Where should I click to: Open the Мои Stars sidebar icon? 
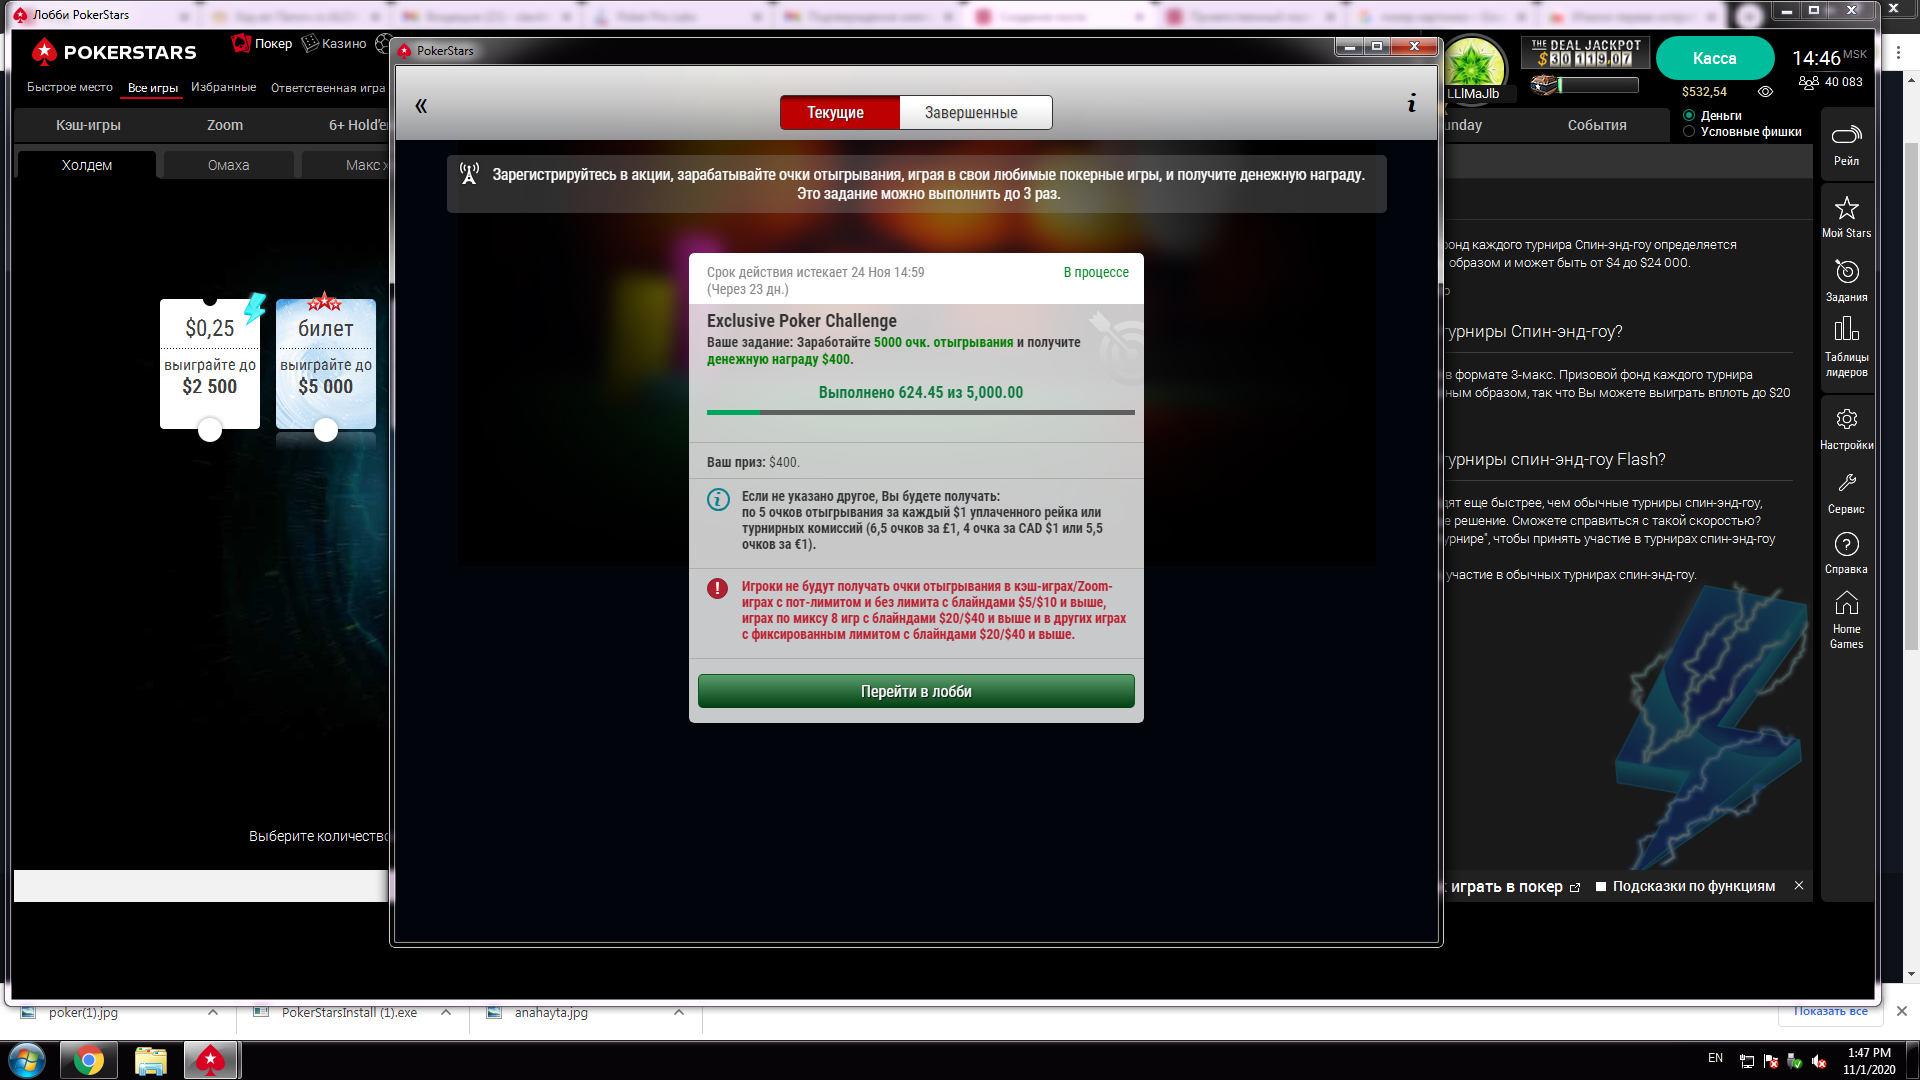1846,217
